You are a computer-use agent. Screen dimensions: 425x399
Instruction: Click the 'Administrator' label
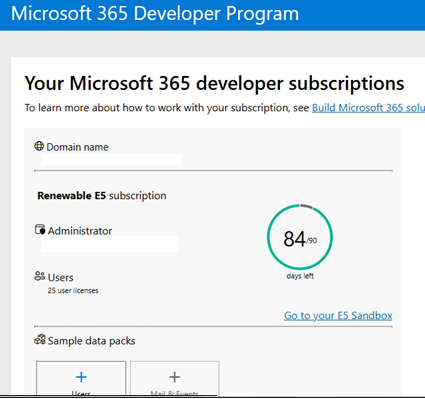tap(80, 231)
